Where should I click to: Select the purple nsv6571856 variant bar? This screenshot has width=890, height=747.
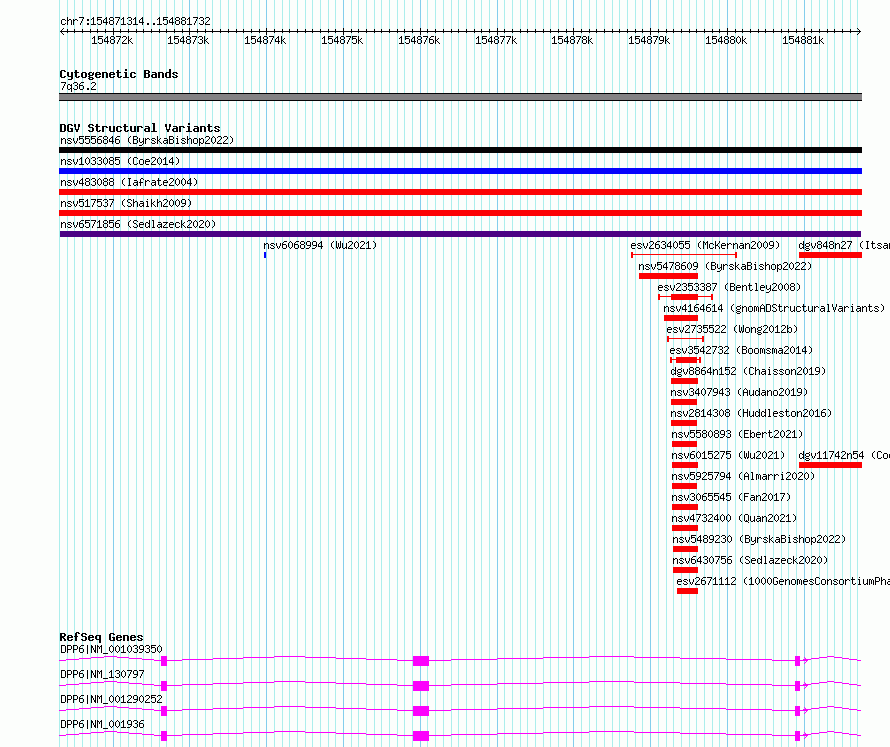tap(460, 234)
